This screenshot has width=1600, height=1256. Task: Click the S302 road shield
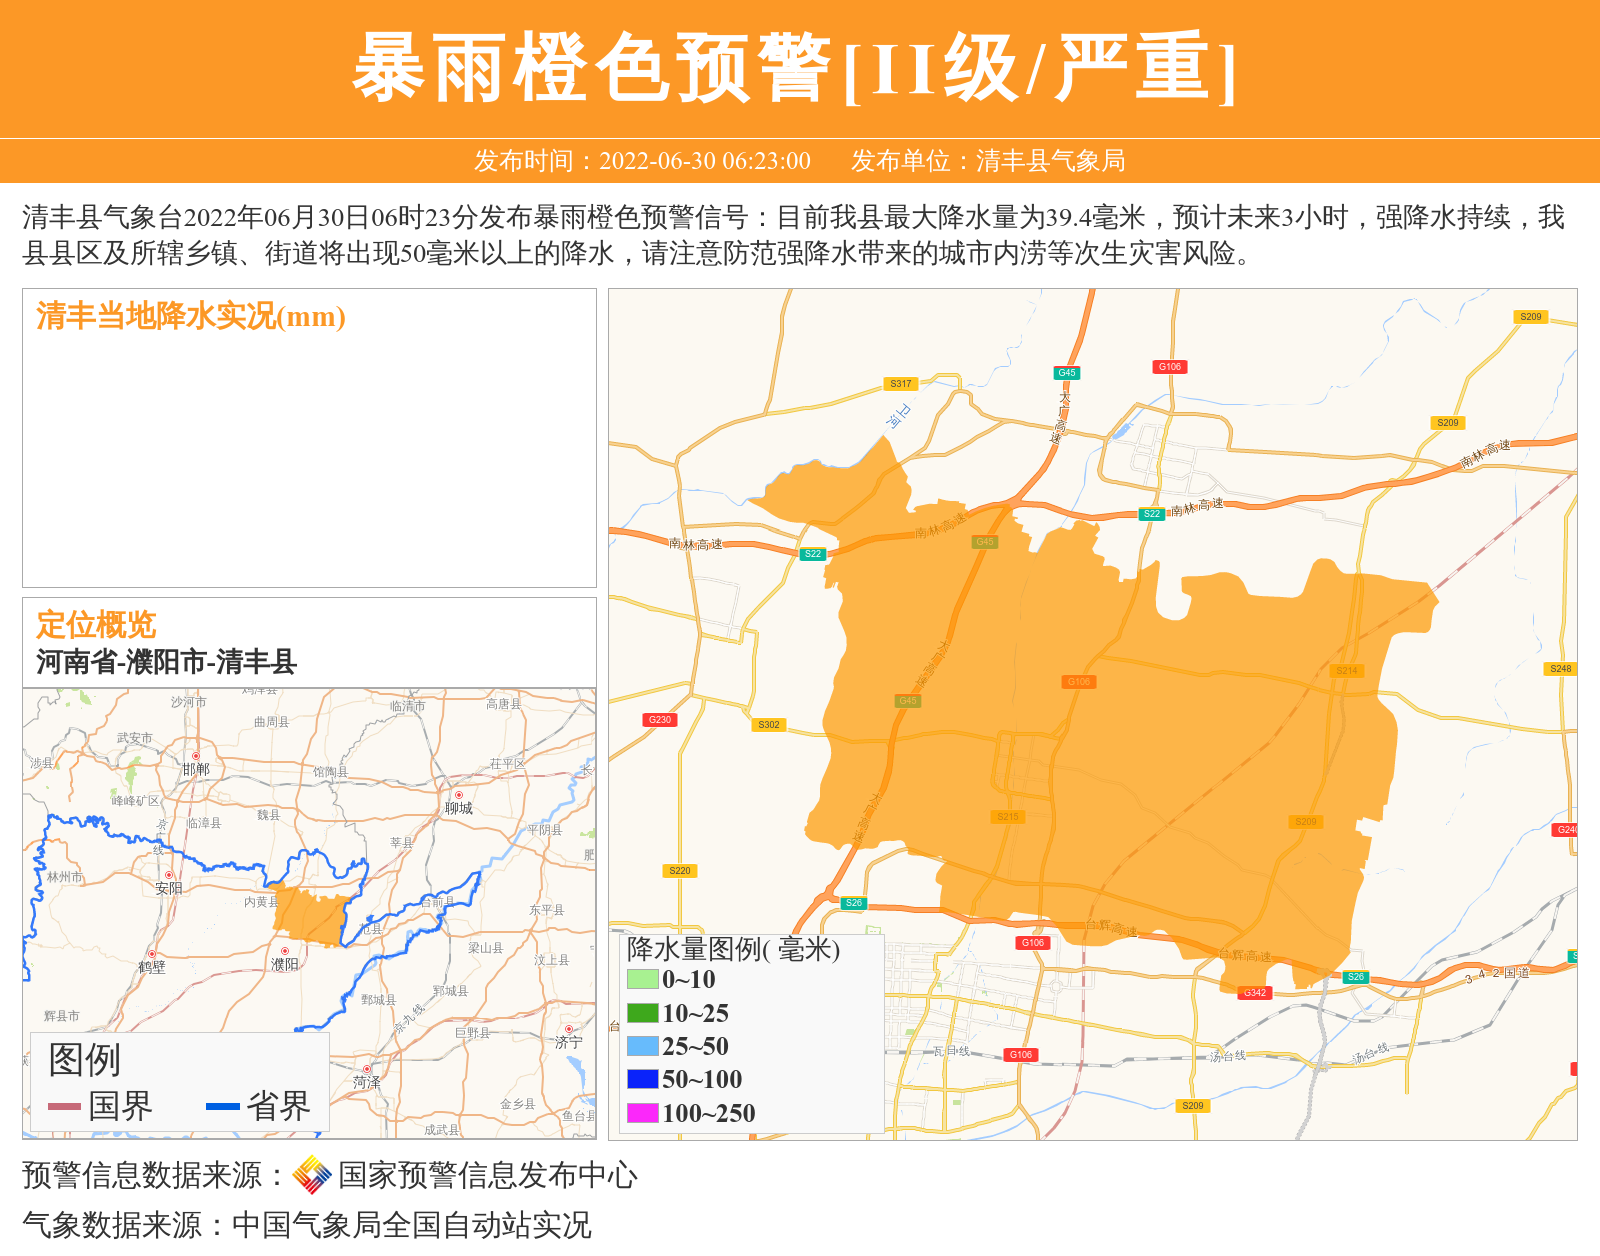coord(768,725)
